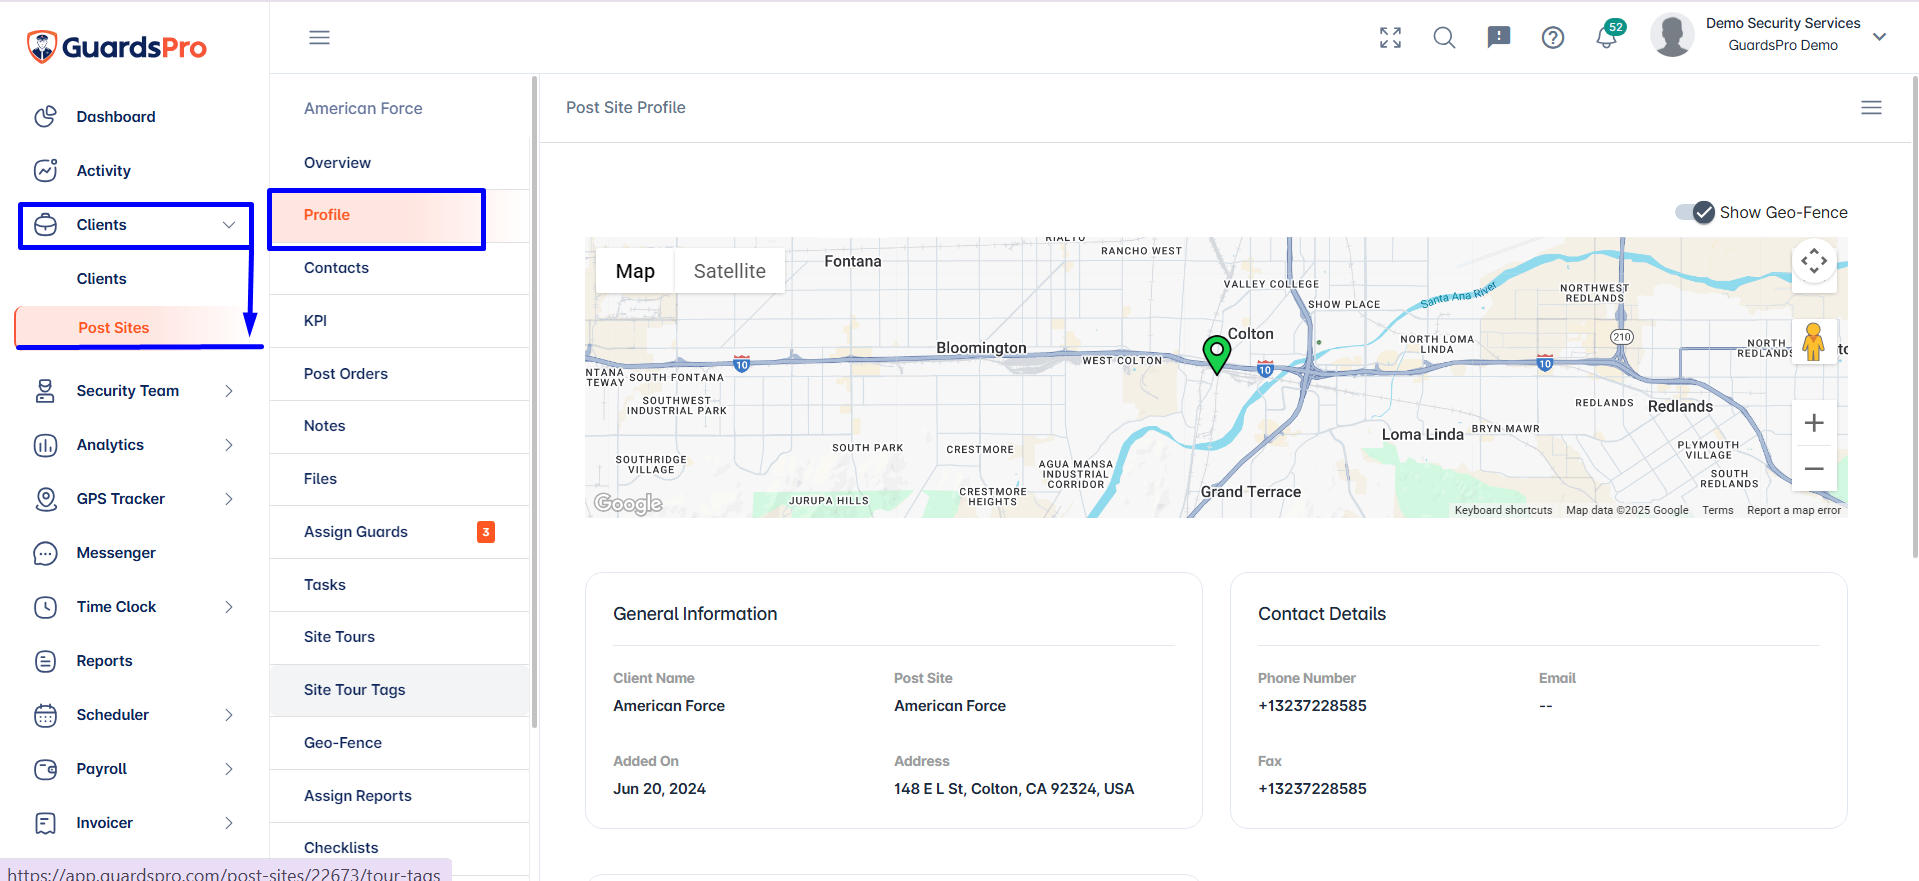Toggle the Show Geo-Fence switch
The image size is (1919, 881).
click(x=1695, y=212)
